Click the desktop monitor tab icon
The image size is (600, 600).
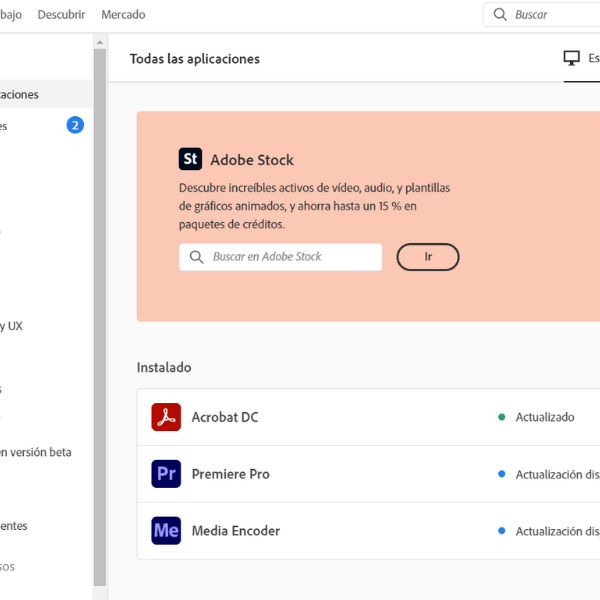[x=571, y=58]
